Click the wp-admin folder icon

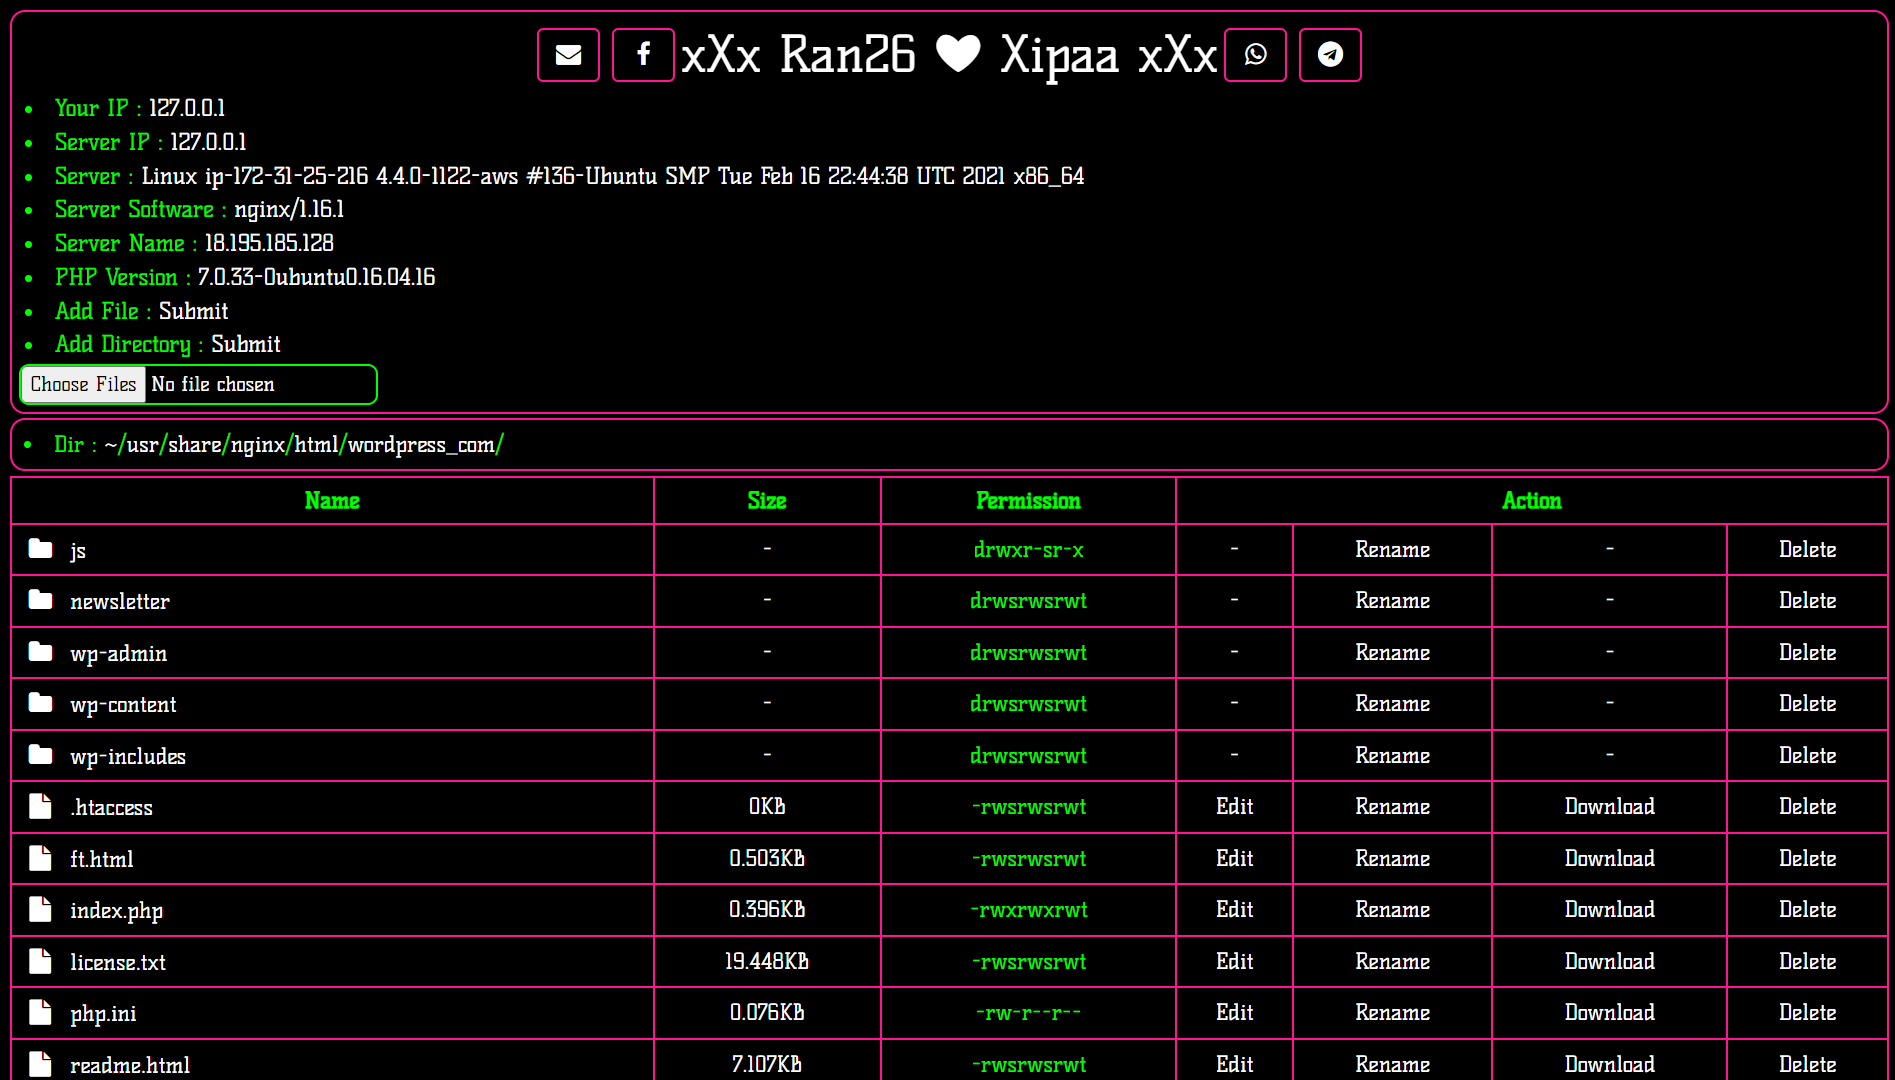tap(41, 652)
